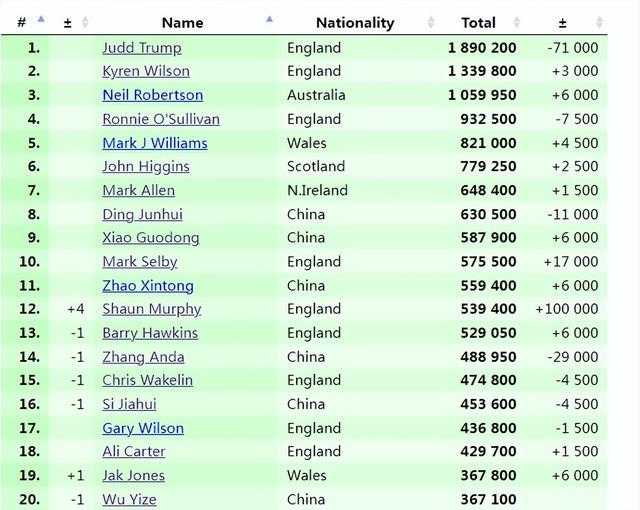Follow the John Higgins link

point(147,166)
